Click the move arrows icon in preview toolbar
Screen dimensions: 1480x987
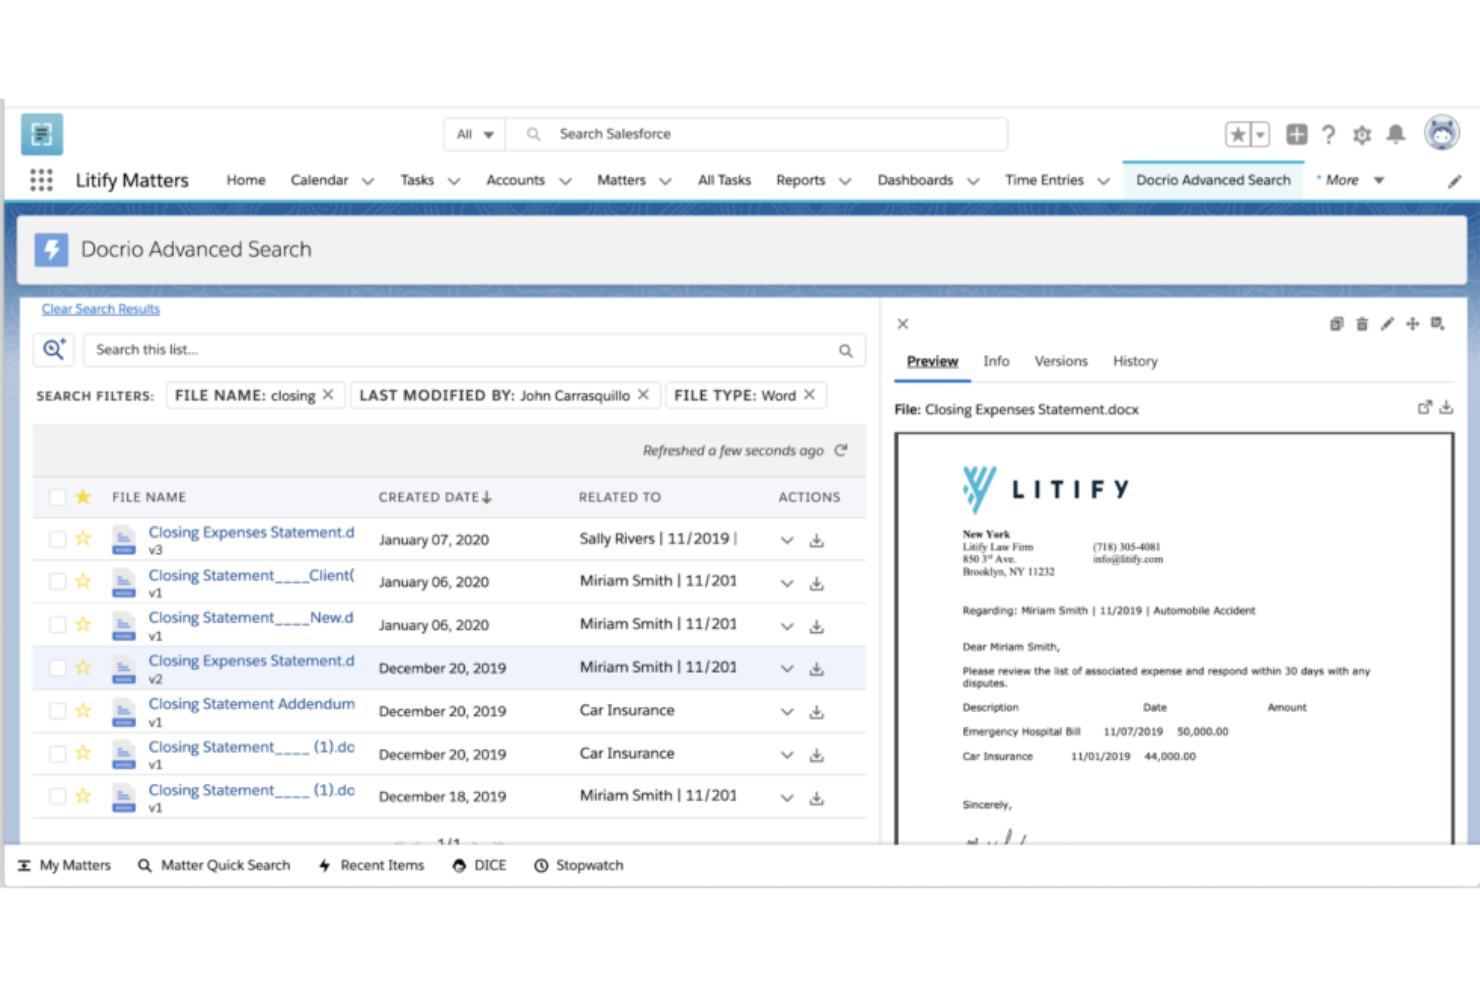coord(1412,324)
